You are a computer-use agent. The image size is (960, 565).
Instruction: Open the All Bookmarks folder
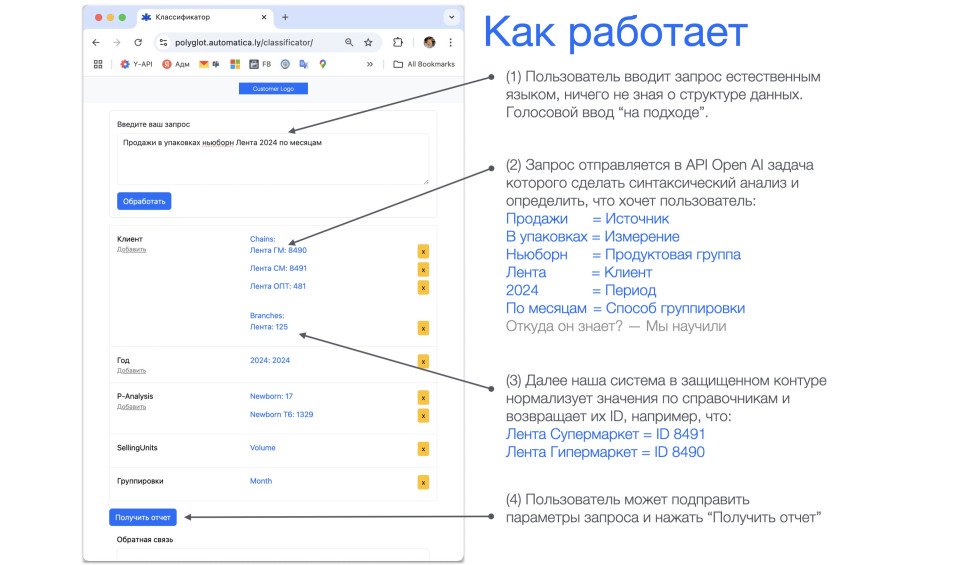point(424,64)
